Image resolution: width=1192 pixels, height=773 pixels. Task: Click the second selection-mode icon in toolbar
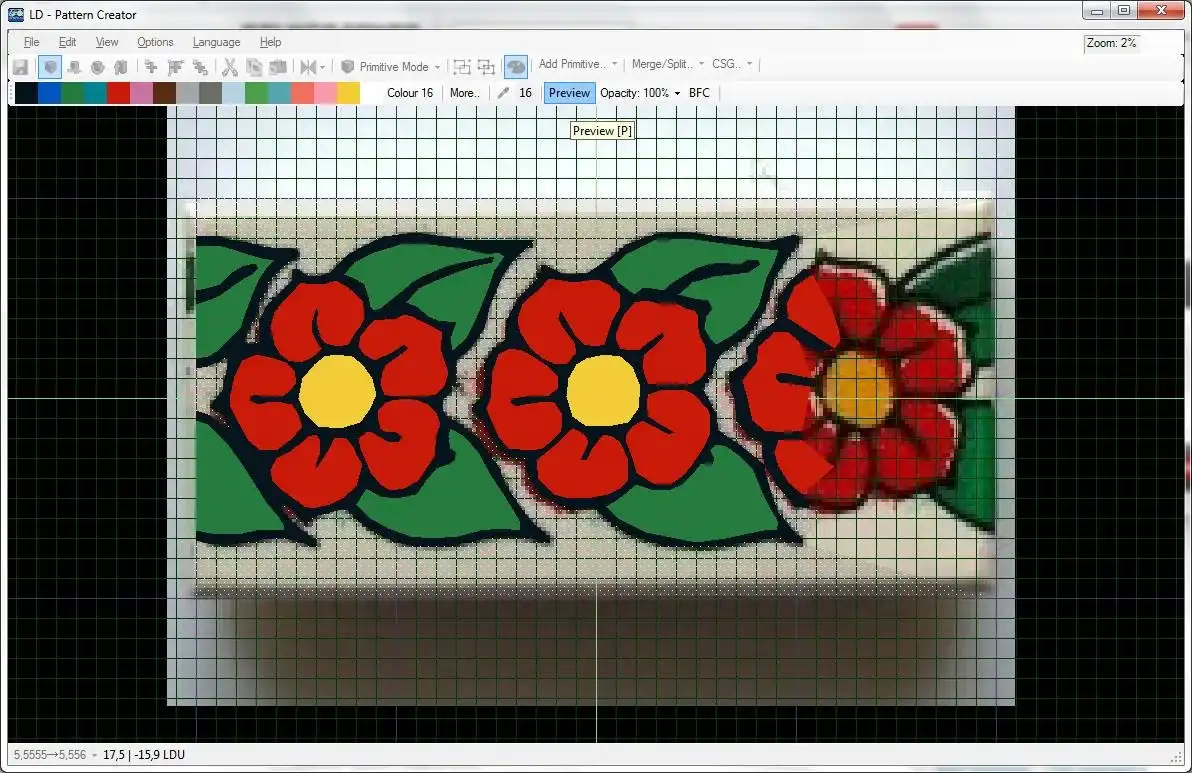coord(74,67)
